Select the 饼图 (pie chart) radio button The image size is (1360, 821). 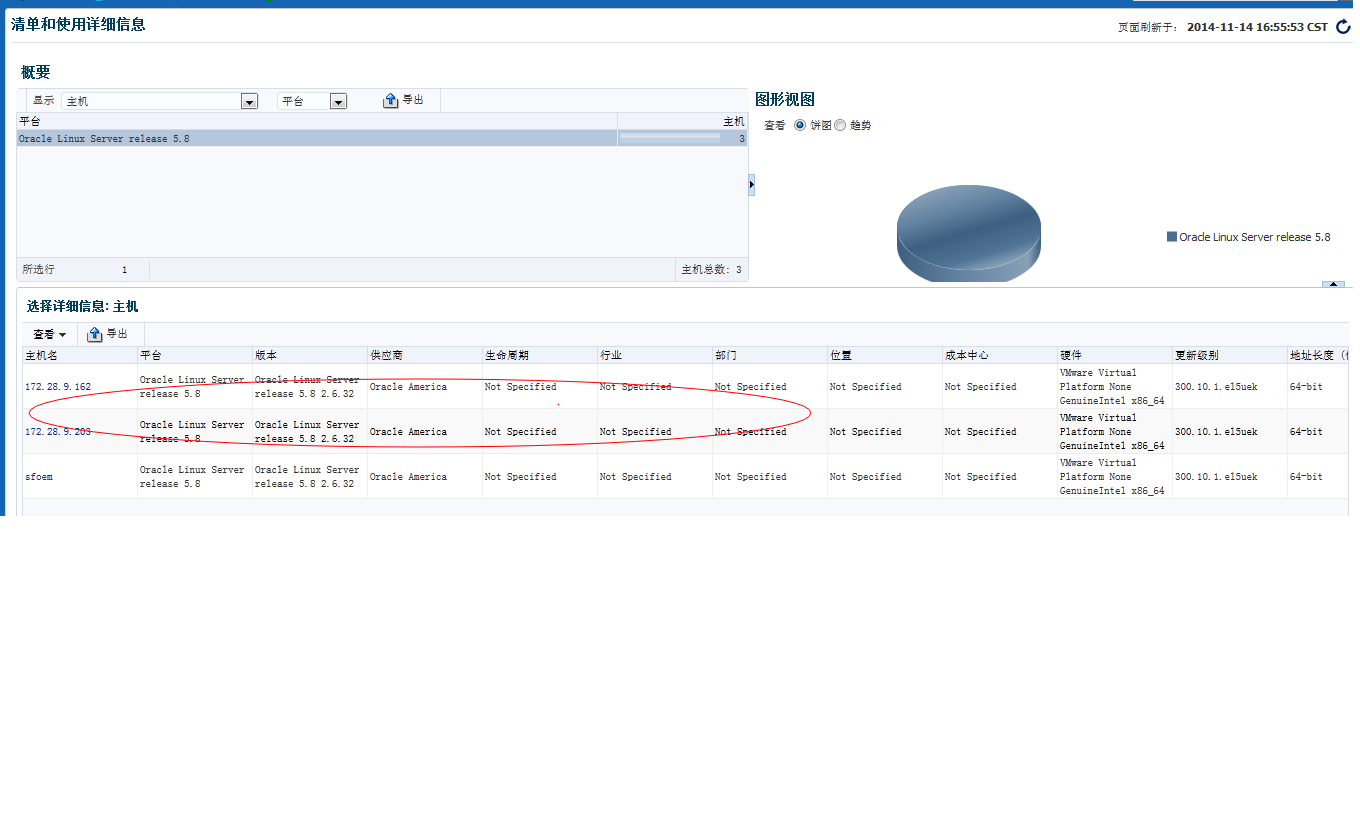point(800,125)
